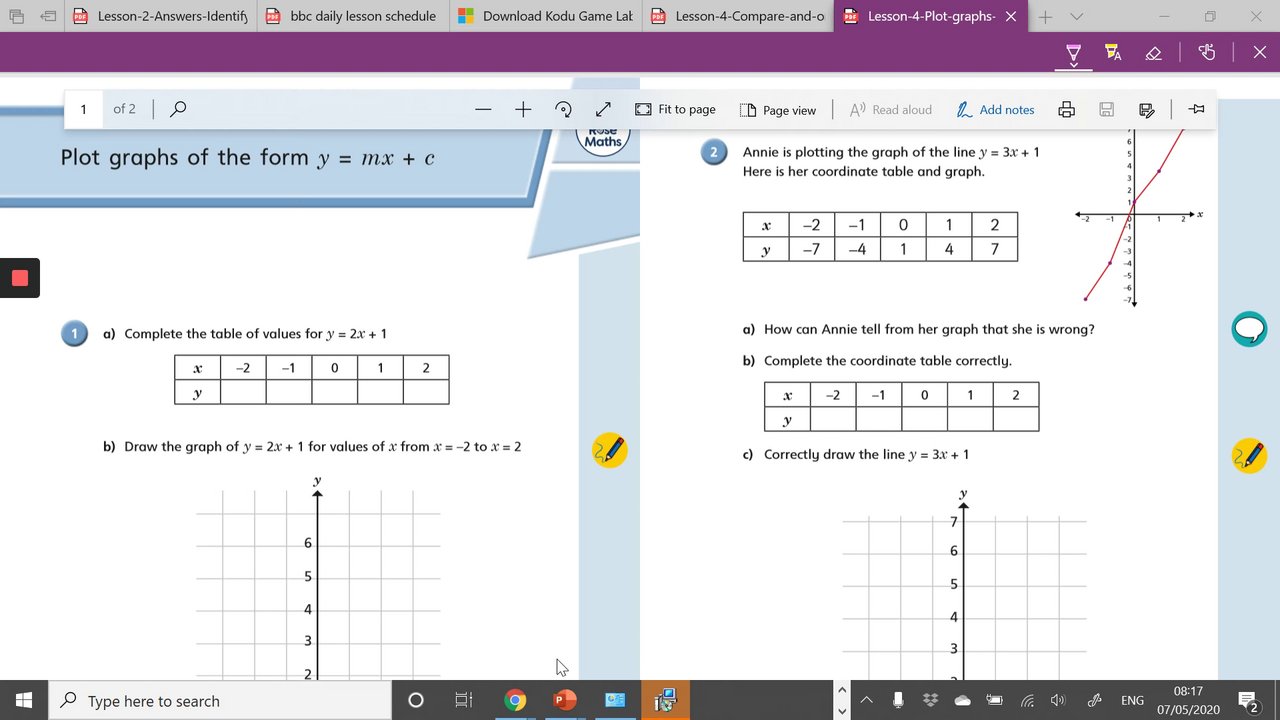Viewport: 1280px width, 720px height.
Task: Show hidden system tray icons
Action: (866, 700)
